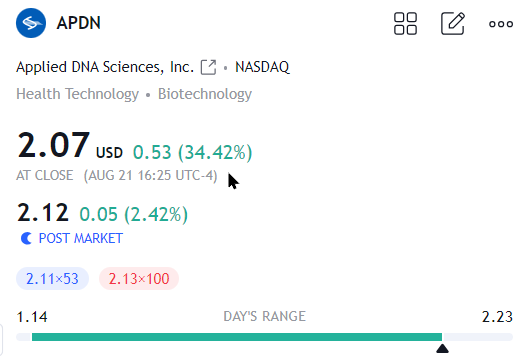Screen dimensions: 523x361
Task: Click the 2.13×100 ask pill
Action: 139,279
